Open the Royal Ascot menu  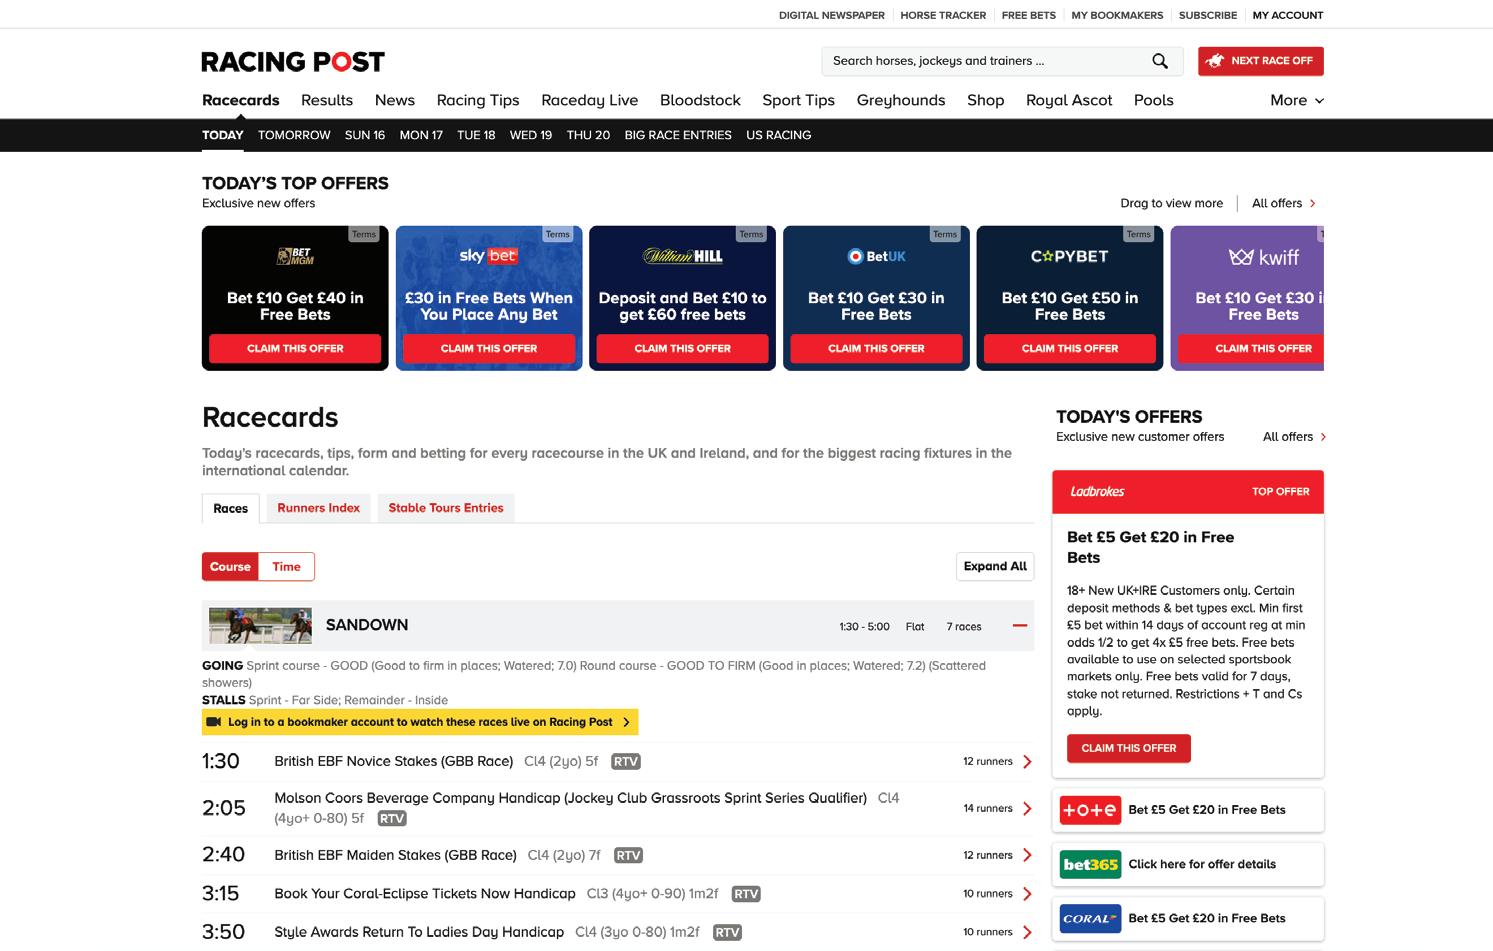click(x=1069, y=100)
